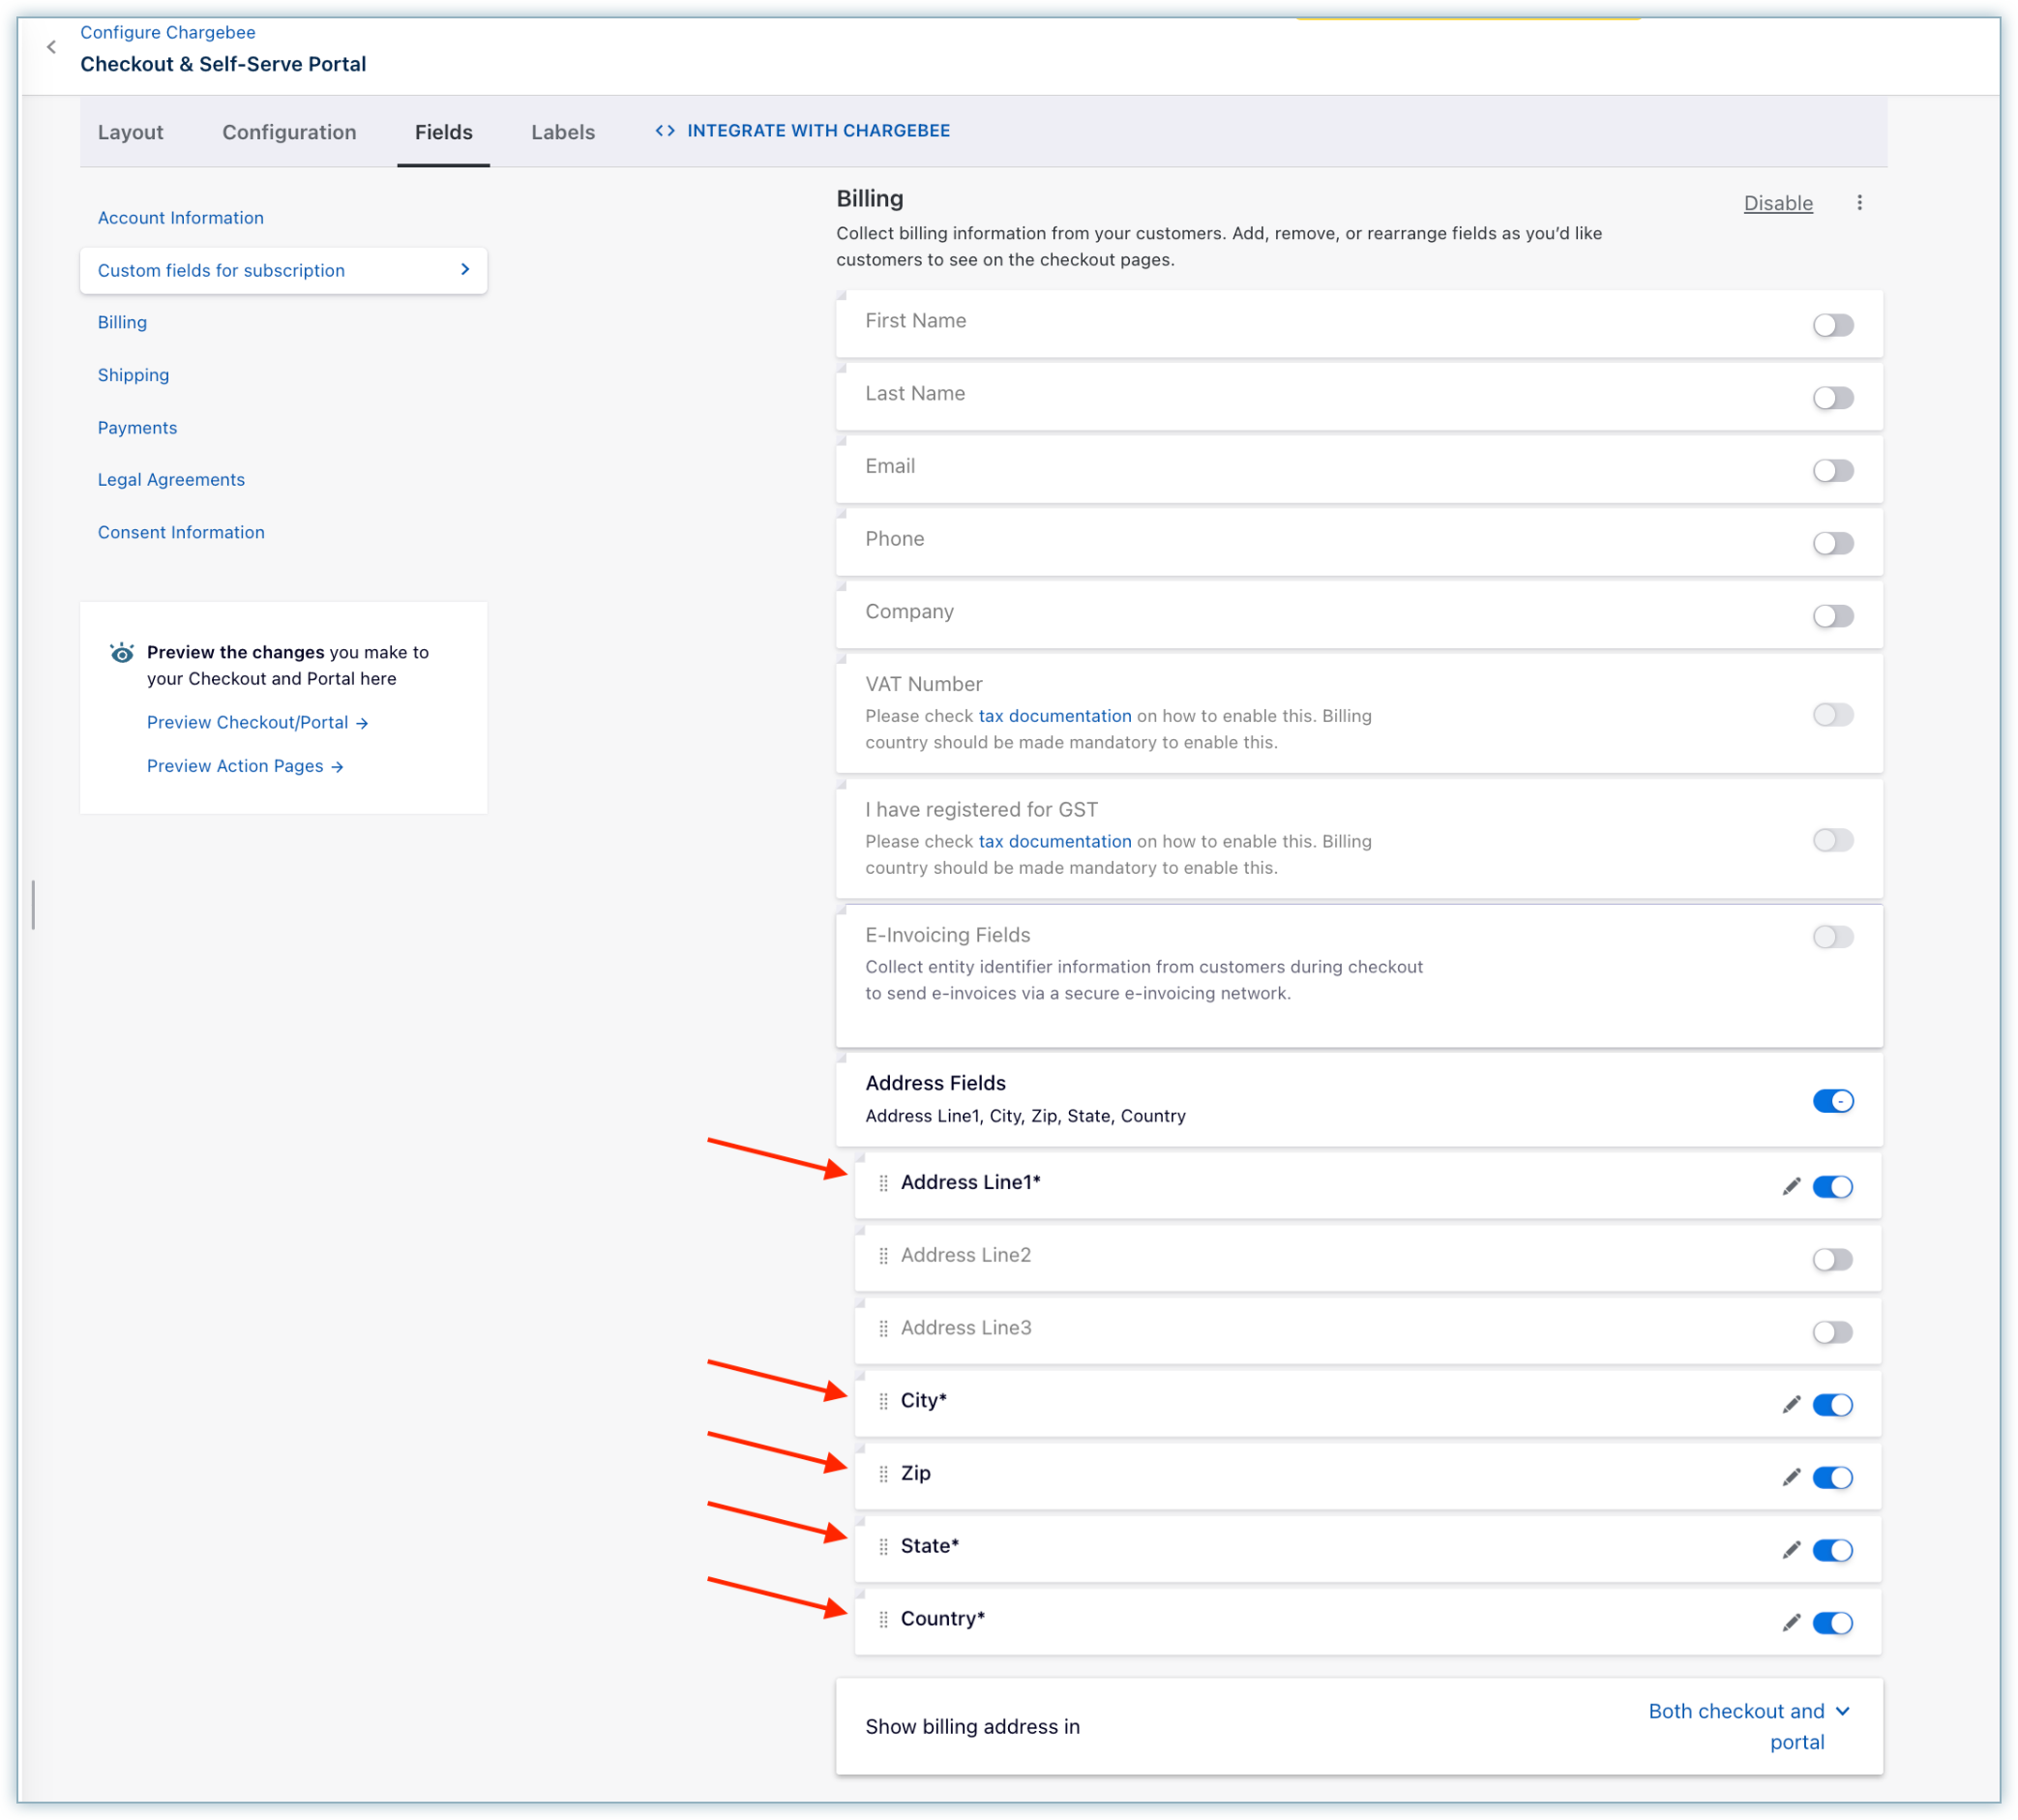The height and width of the screenshot is (1820, 2018).
Task: Click the edit pencil icon for City
Action: click(1790, 1405)
